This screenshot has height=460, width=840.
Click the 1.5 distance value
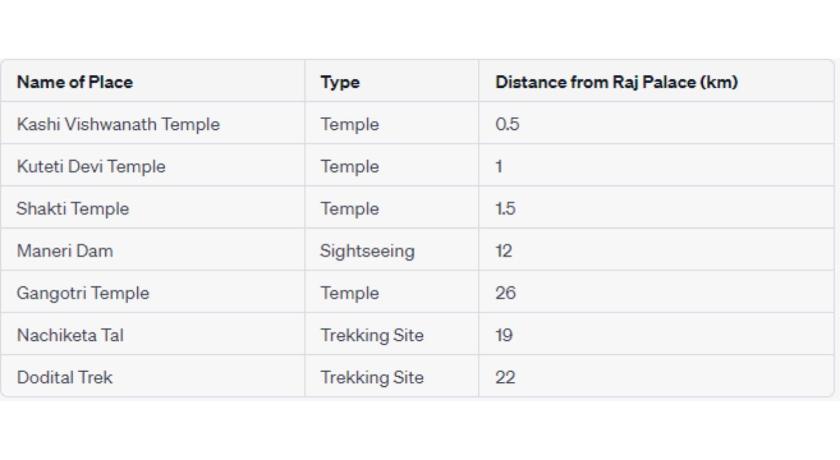[505, 208]
